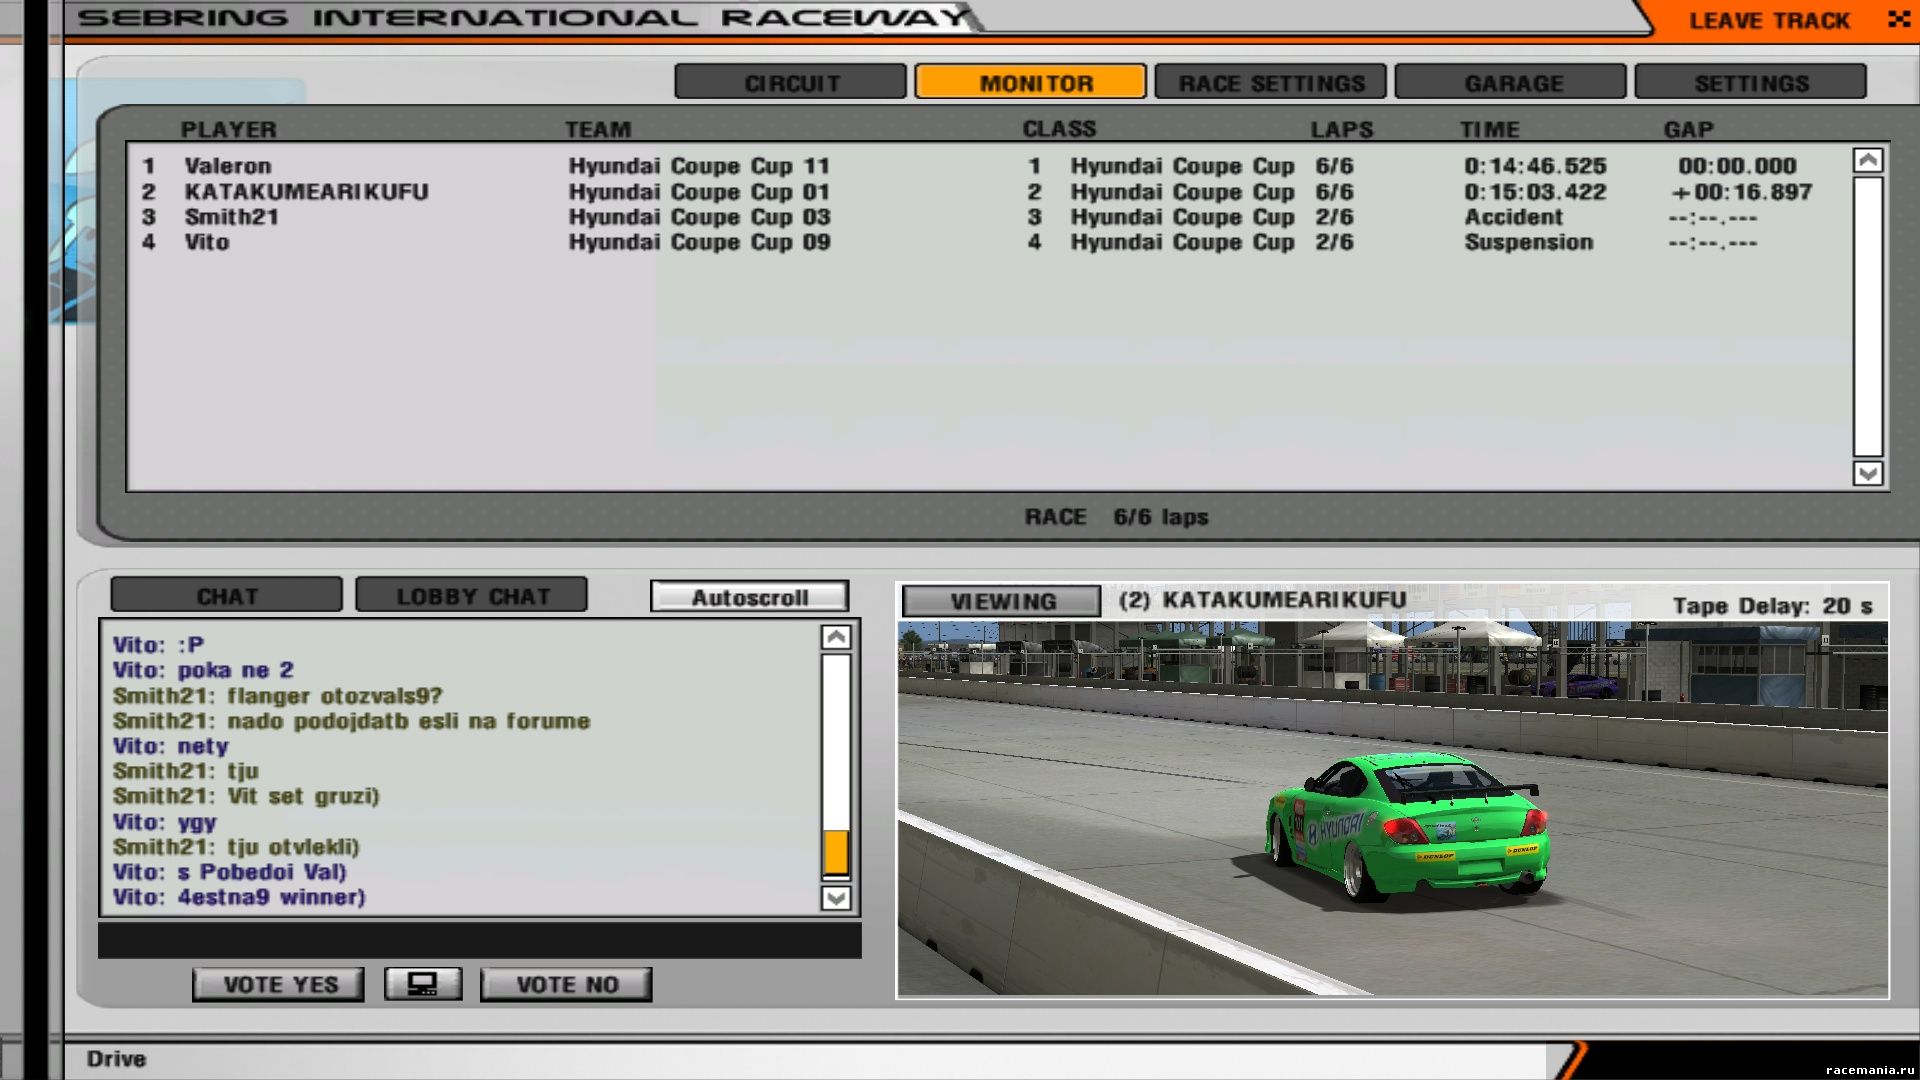Viewport: 1920px width, 1080px height.
Task: Click team Hyundai Coupe Cup 03
Action: (699, 217)
